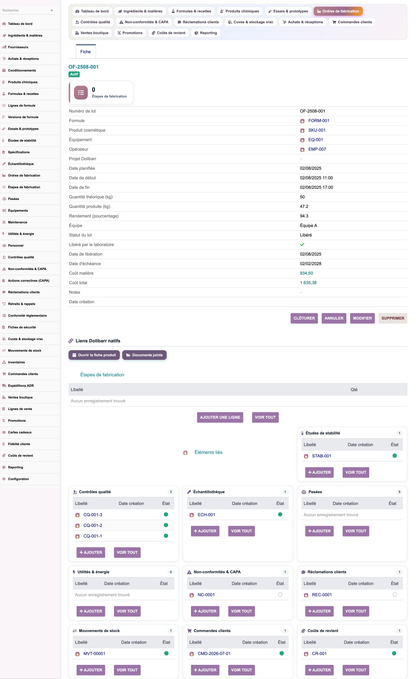Open the REC-0001 customer complaint record
The width and height of the screenshot is (416, 679).
point(322,595)
